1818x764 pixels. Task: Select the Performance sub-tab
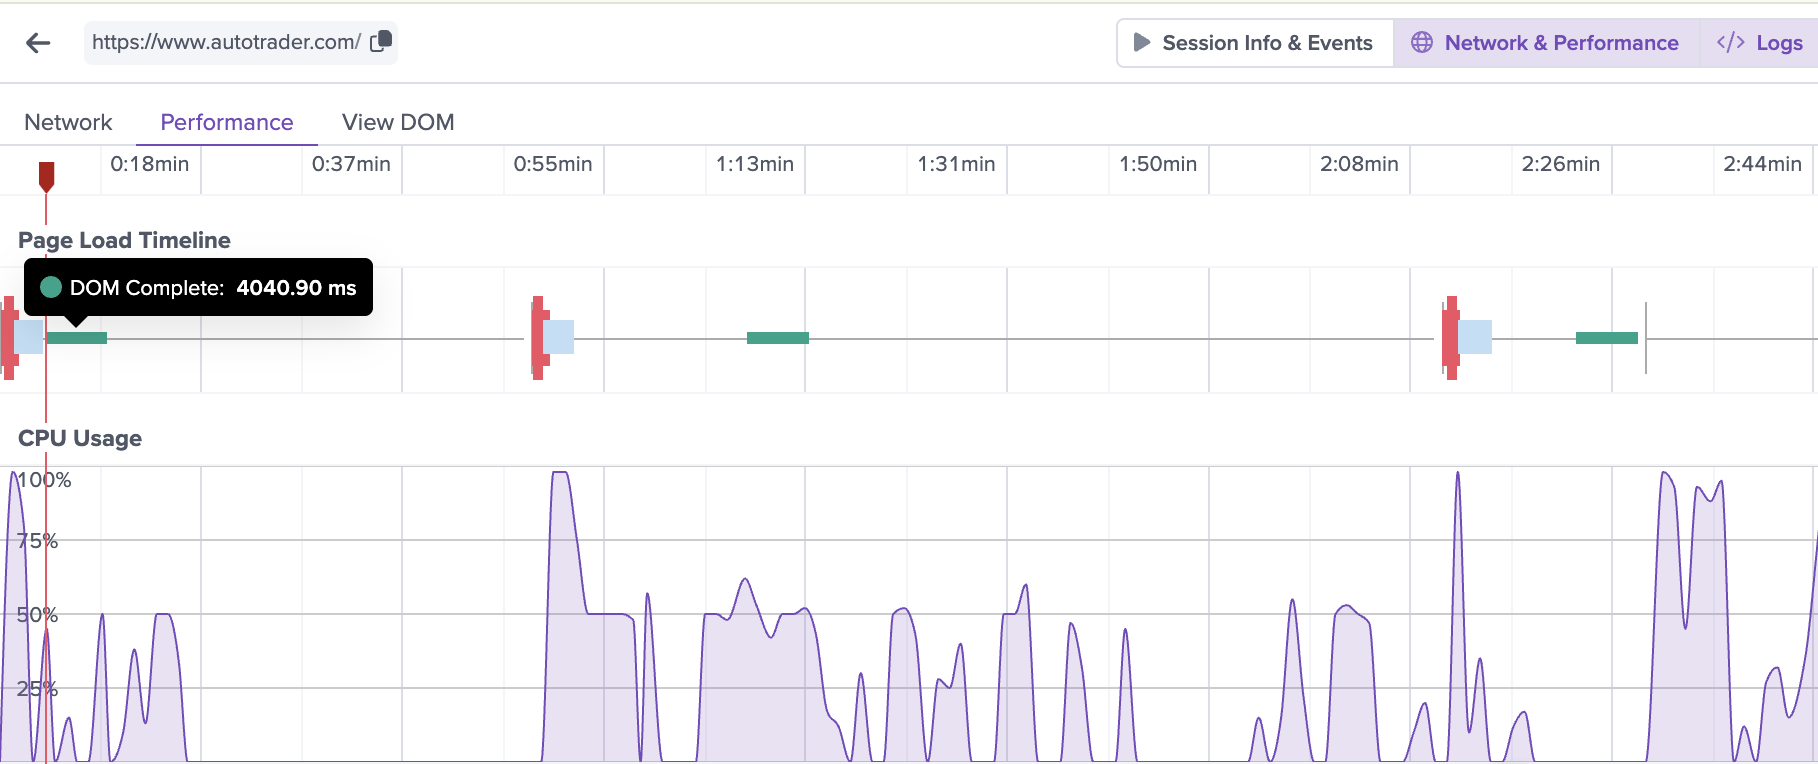click(227, 122)
